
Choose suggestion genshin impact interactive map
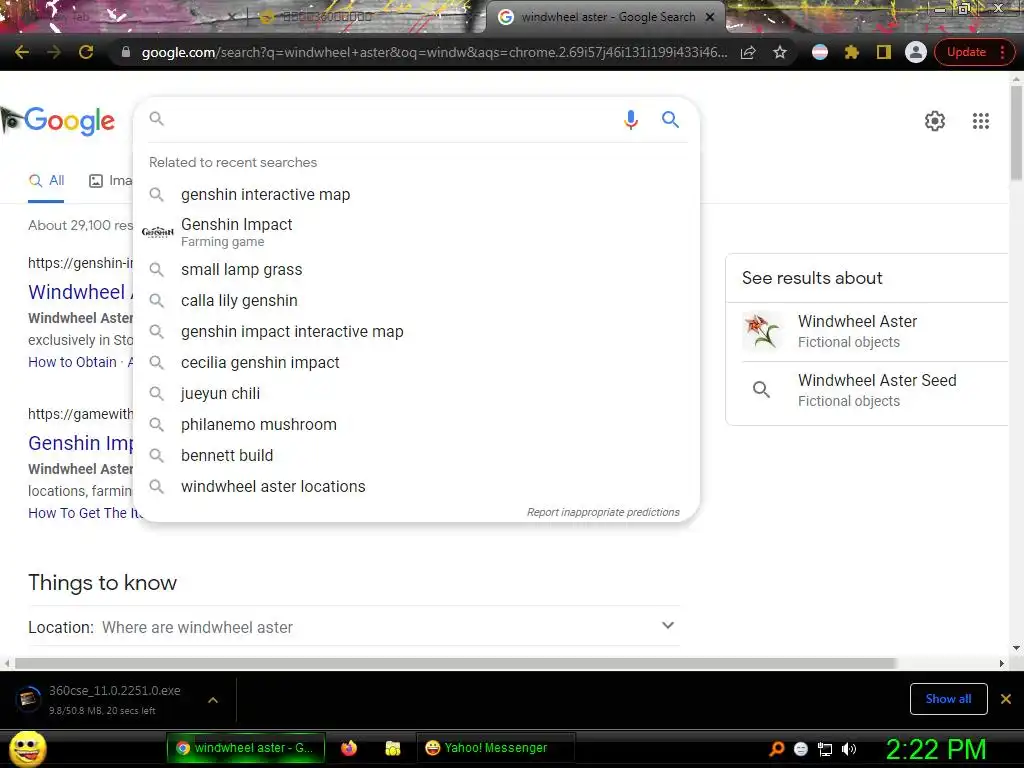[x=416, y=332]
